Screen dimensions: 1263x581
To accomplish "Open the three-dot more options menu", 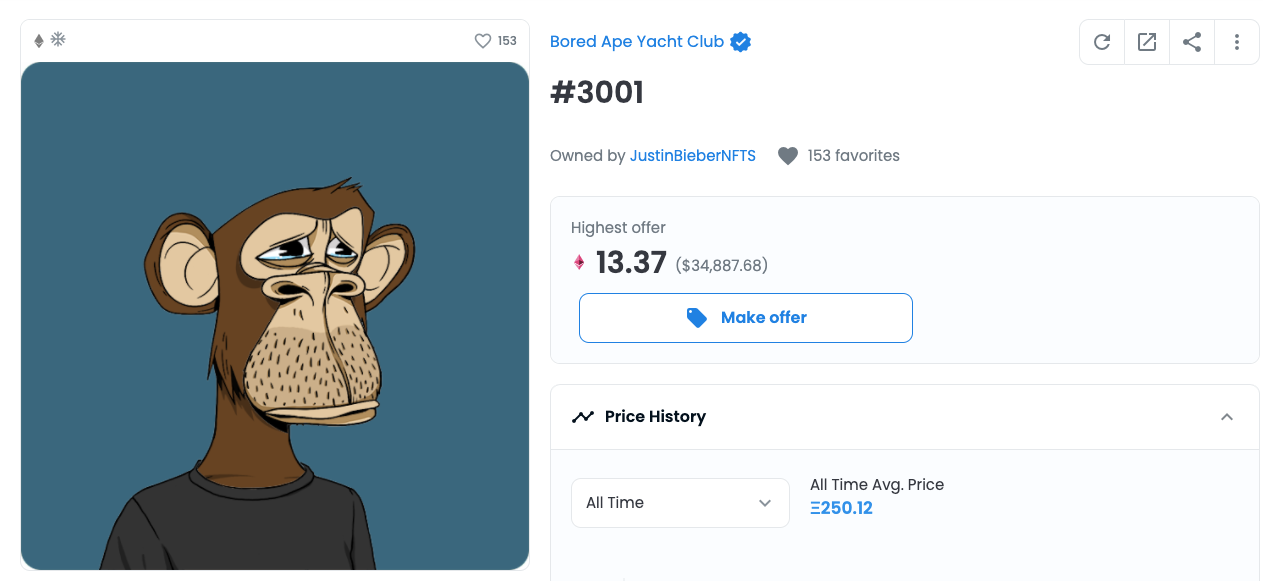I will (x=1236, y=41).
